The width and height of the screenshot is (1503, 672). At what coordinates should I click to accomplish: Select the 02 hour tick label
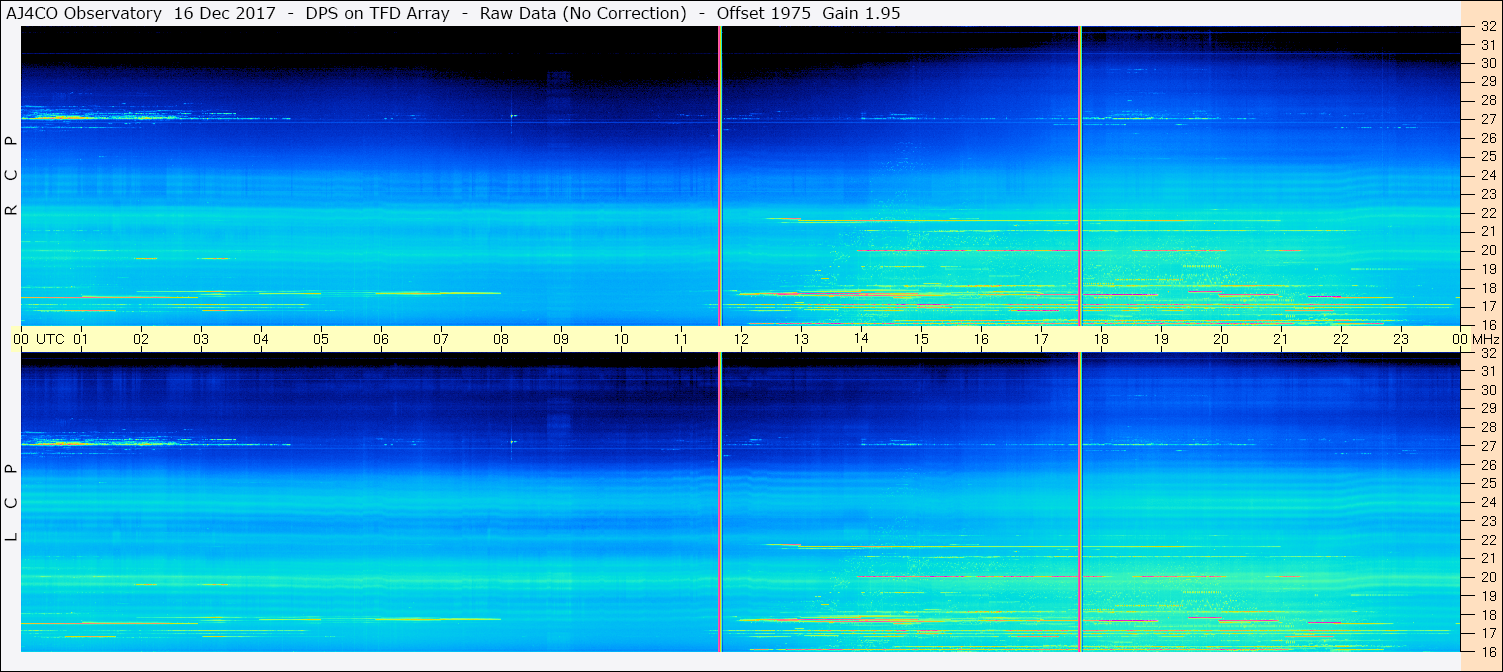coord(141,339)
